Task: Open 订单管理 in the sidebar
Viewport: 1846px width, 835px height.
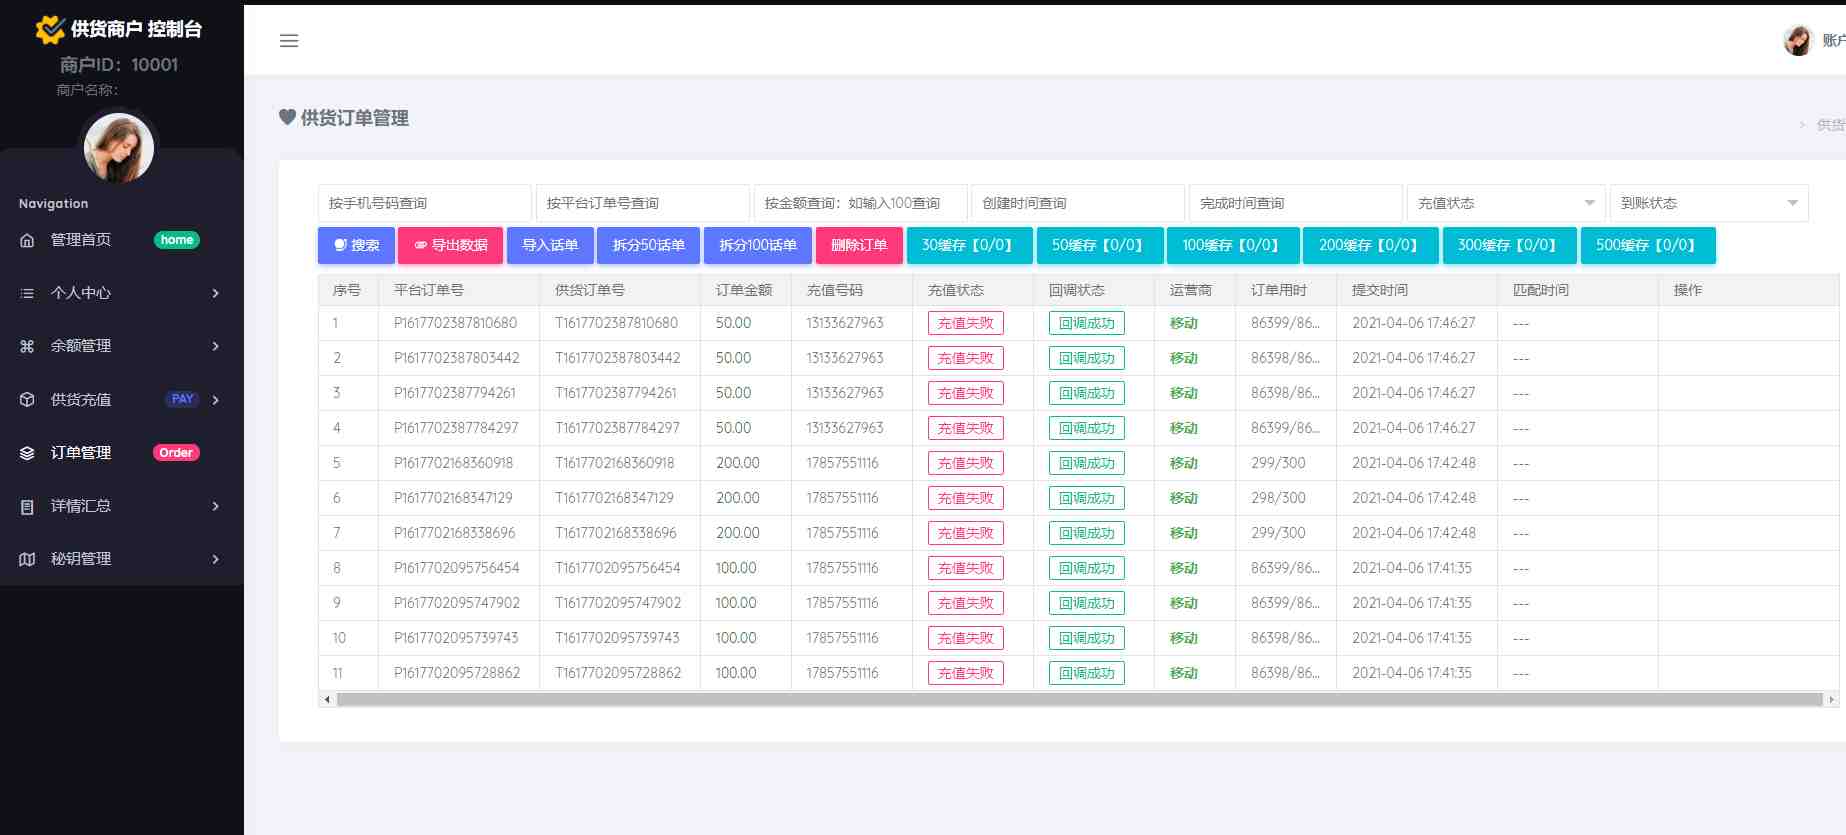Action: tap(81, 453)
